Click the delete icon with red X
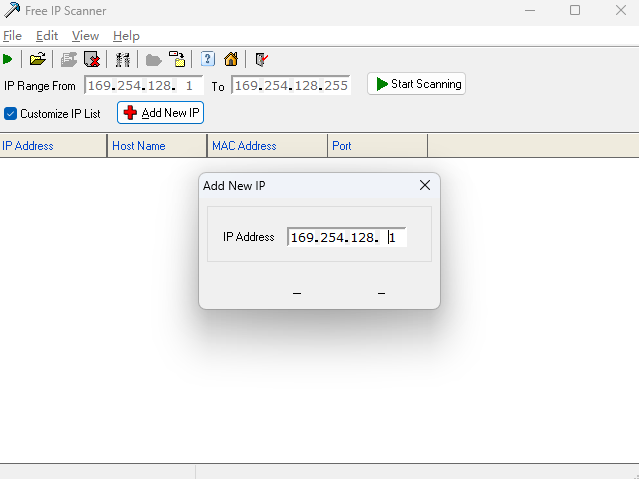This screenshot has height=479, width=639. point(92,59)
